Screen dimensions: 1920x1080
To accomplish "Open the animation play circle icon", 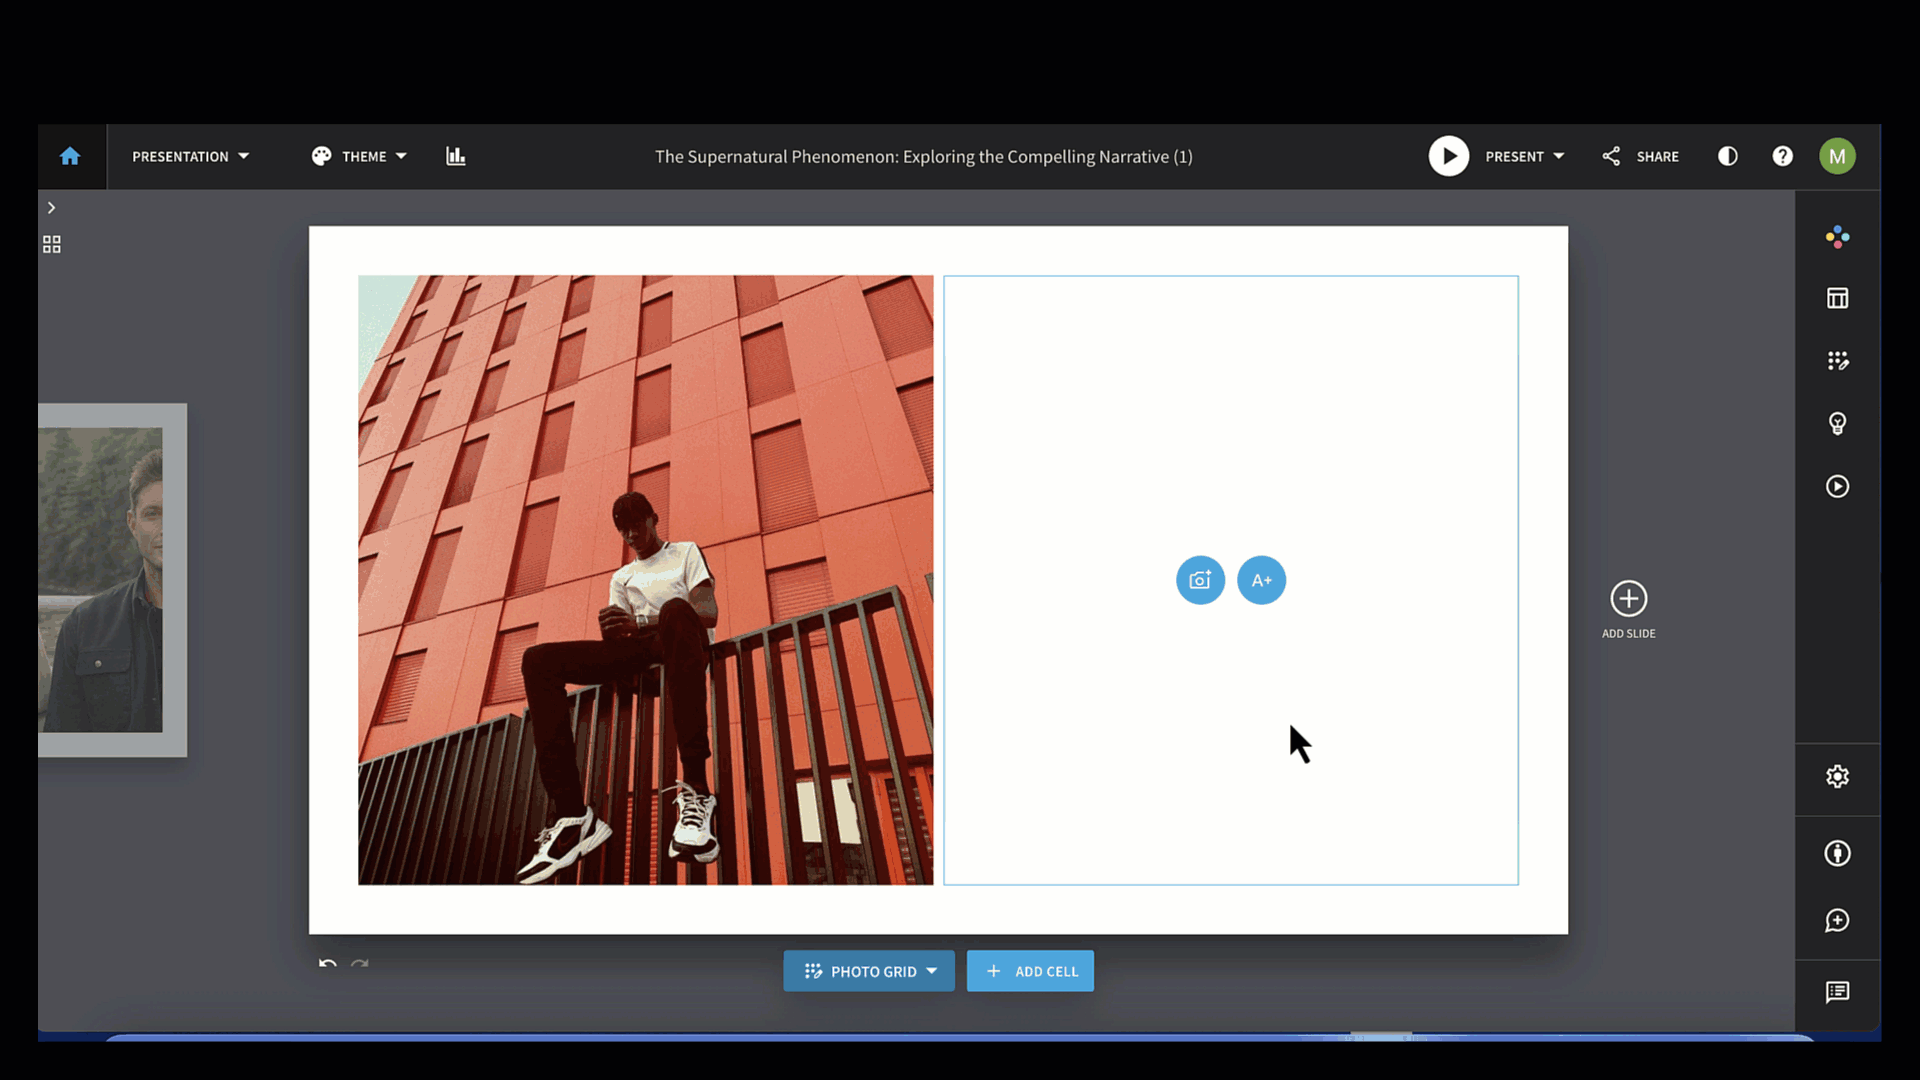I will (x=1837, y=487).
